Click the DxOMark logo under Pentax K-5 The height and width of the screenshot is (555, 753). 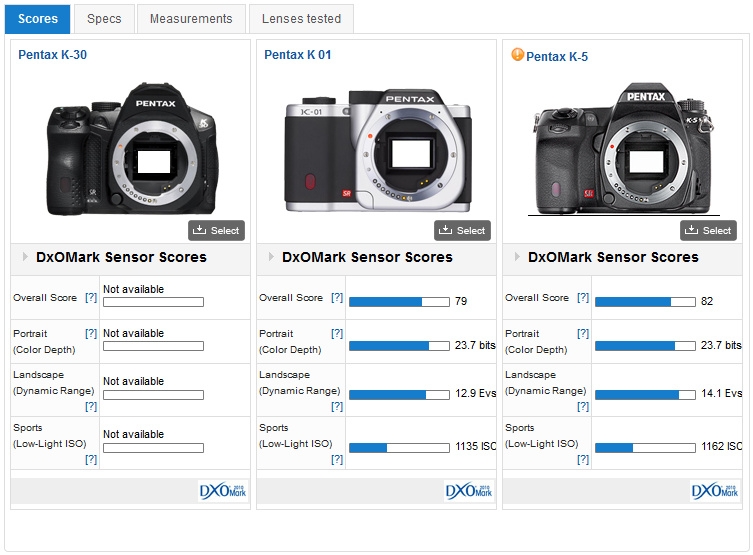tap(715, 491)
